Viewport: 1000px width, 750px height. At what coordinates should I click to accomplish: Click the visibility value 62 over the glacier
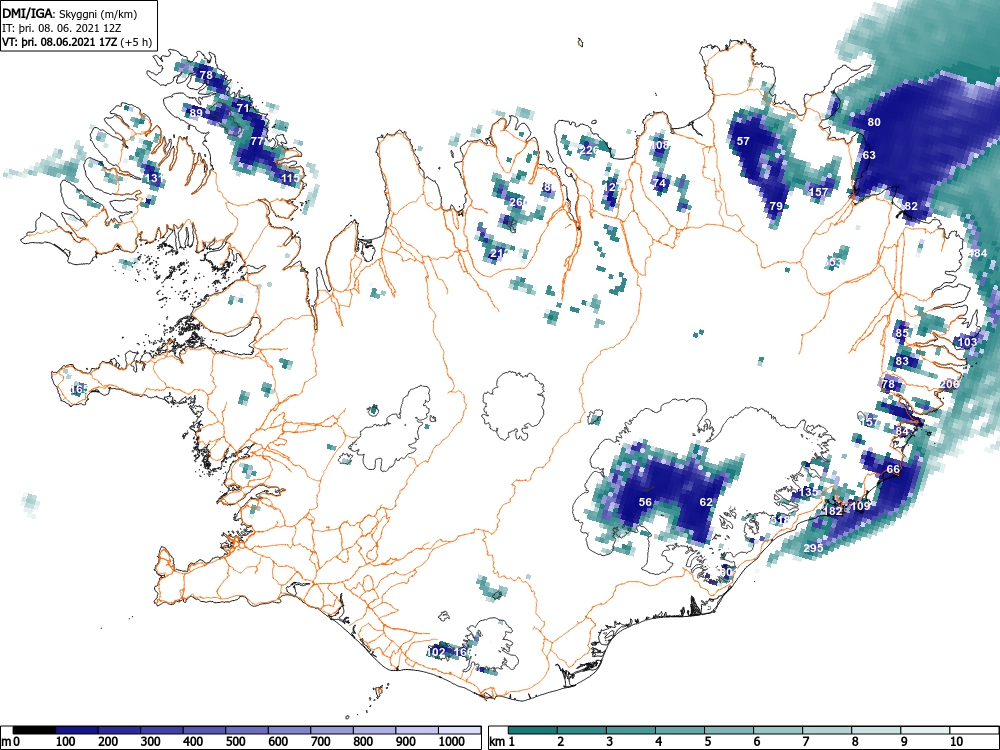tap(705, 502)
